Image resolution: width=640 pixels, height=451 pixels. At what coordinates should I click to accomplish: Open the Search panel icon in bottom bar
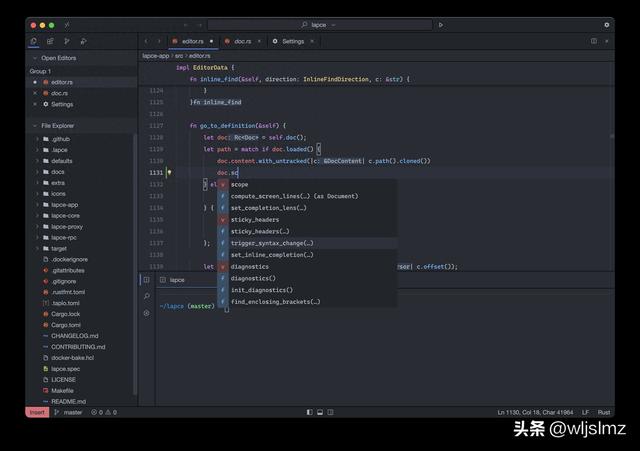tap(147, 296)
